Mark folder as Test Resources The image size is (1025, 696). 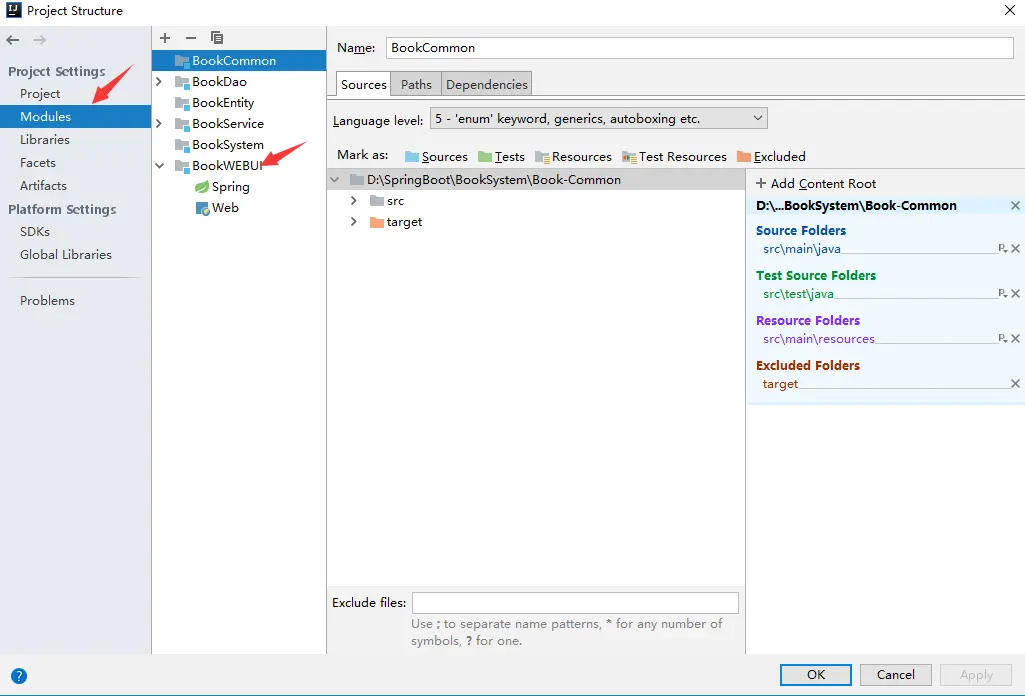(x=674, y=157)
